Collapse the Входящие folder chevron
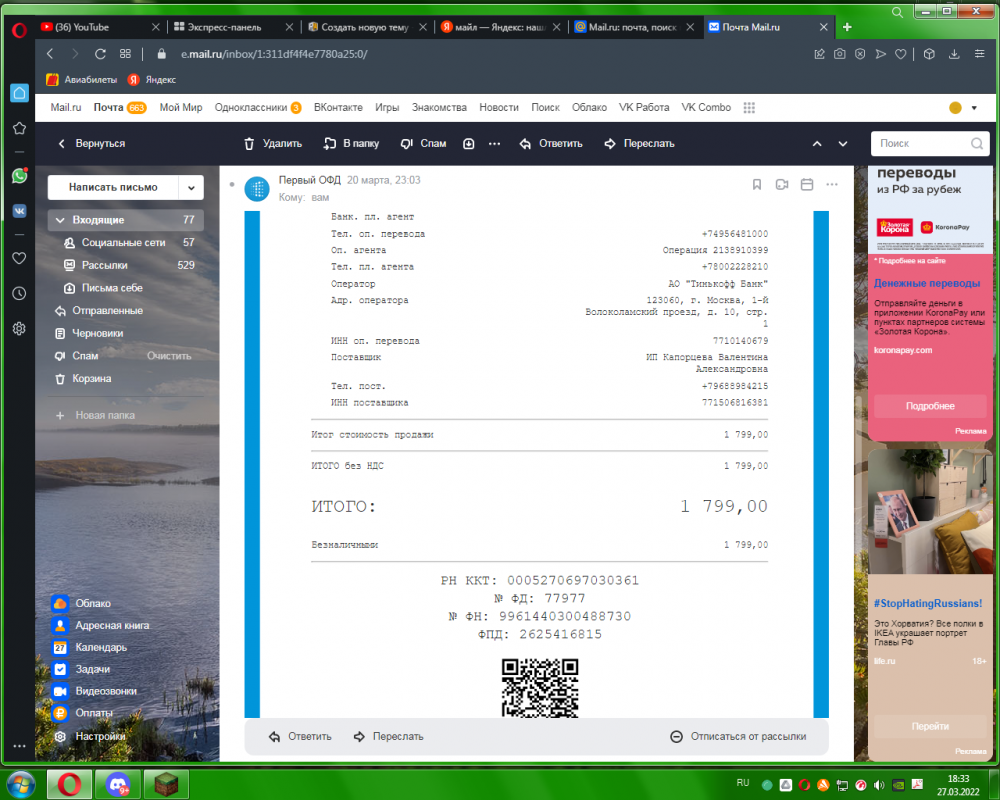The width and height of the screenshot is (1000, 800). click(60, 220)
